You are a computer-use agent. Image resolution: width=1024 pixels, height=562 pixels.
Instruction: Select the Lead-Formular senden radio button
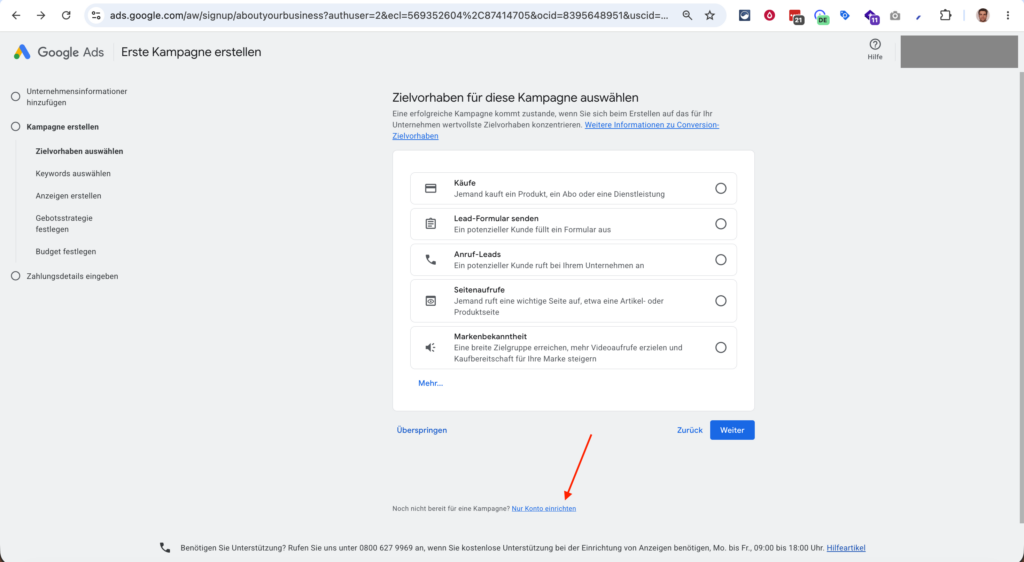click(x=720, y=224)
